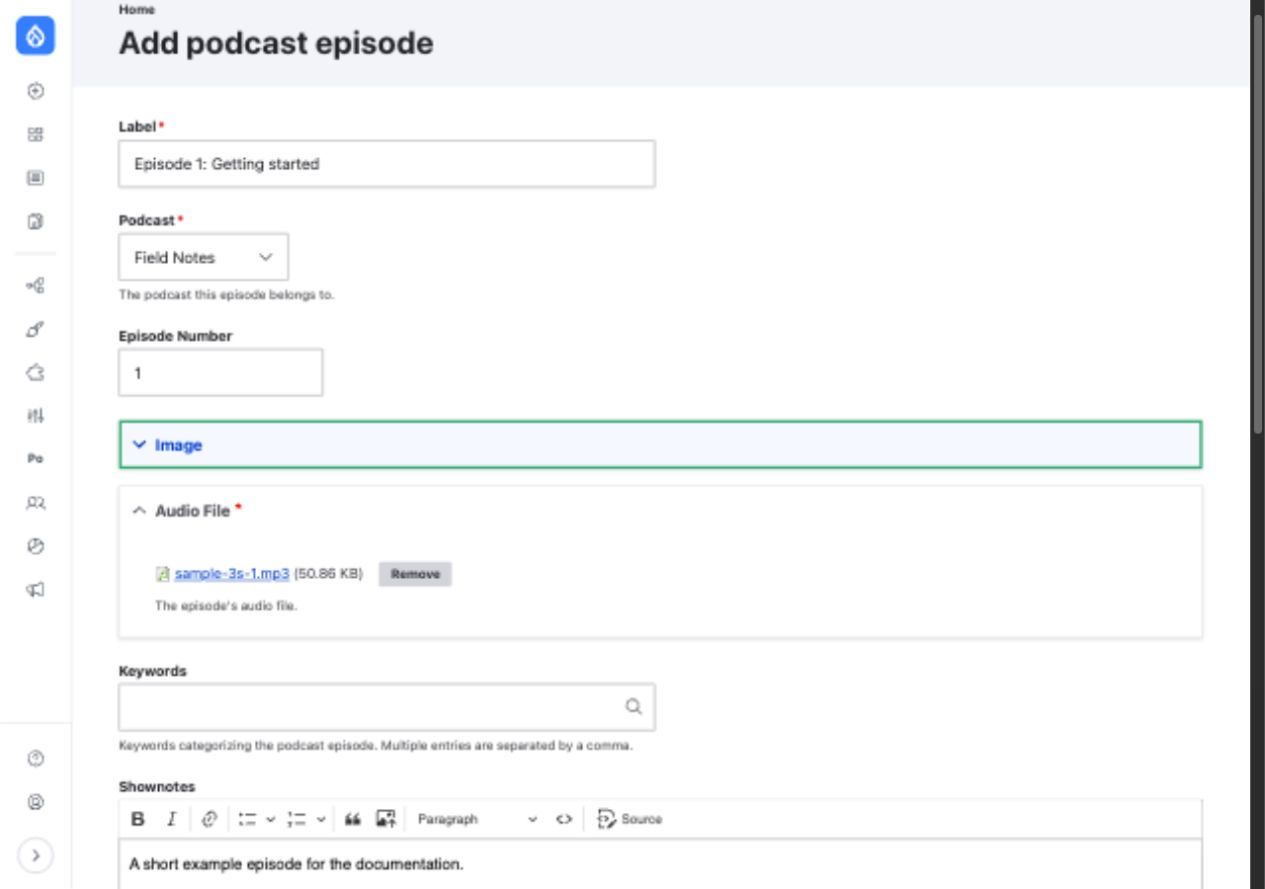Click the Keywords help description text
The image size is (1265, 889).
tap(376, 746)
